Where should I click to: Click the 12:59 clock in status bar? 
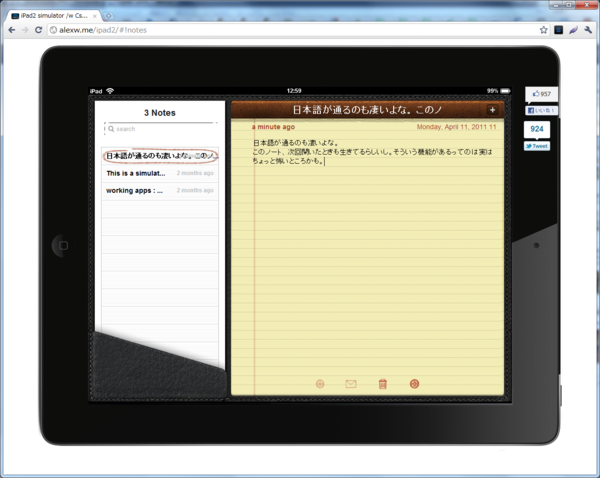pyautogui.click(x=294, y=91)
